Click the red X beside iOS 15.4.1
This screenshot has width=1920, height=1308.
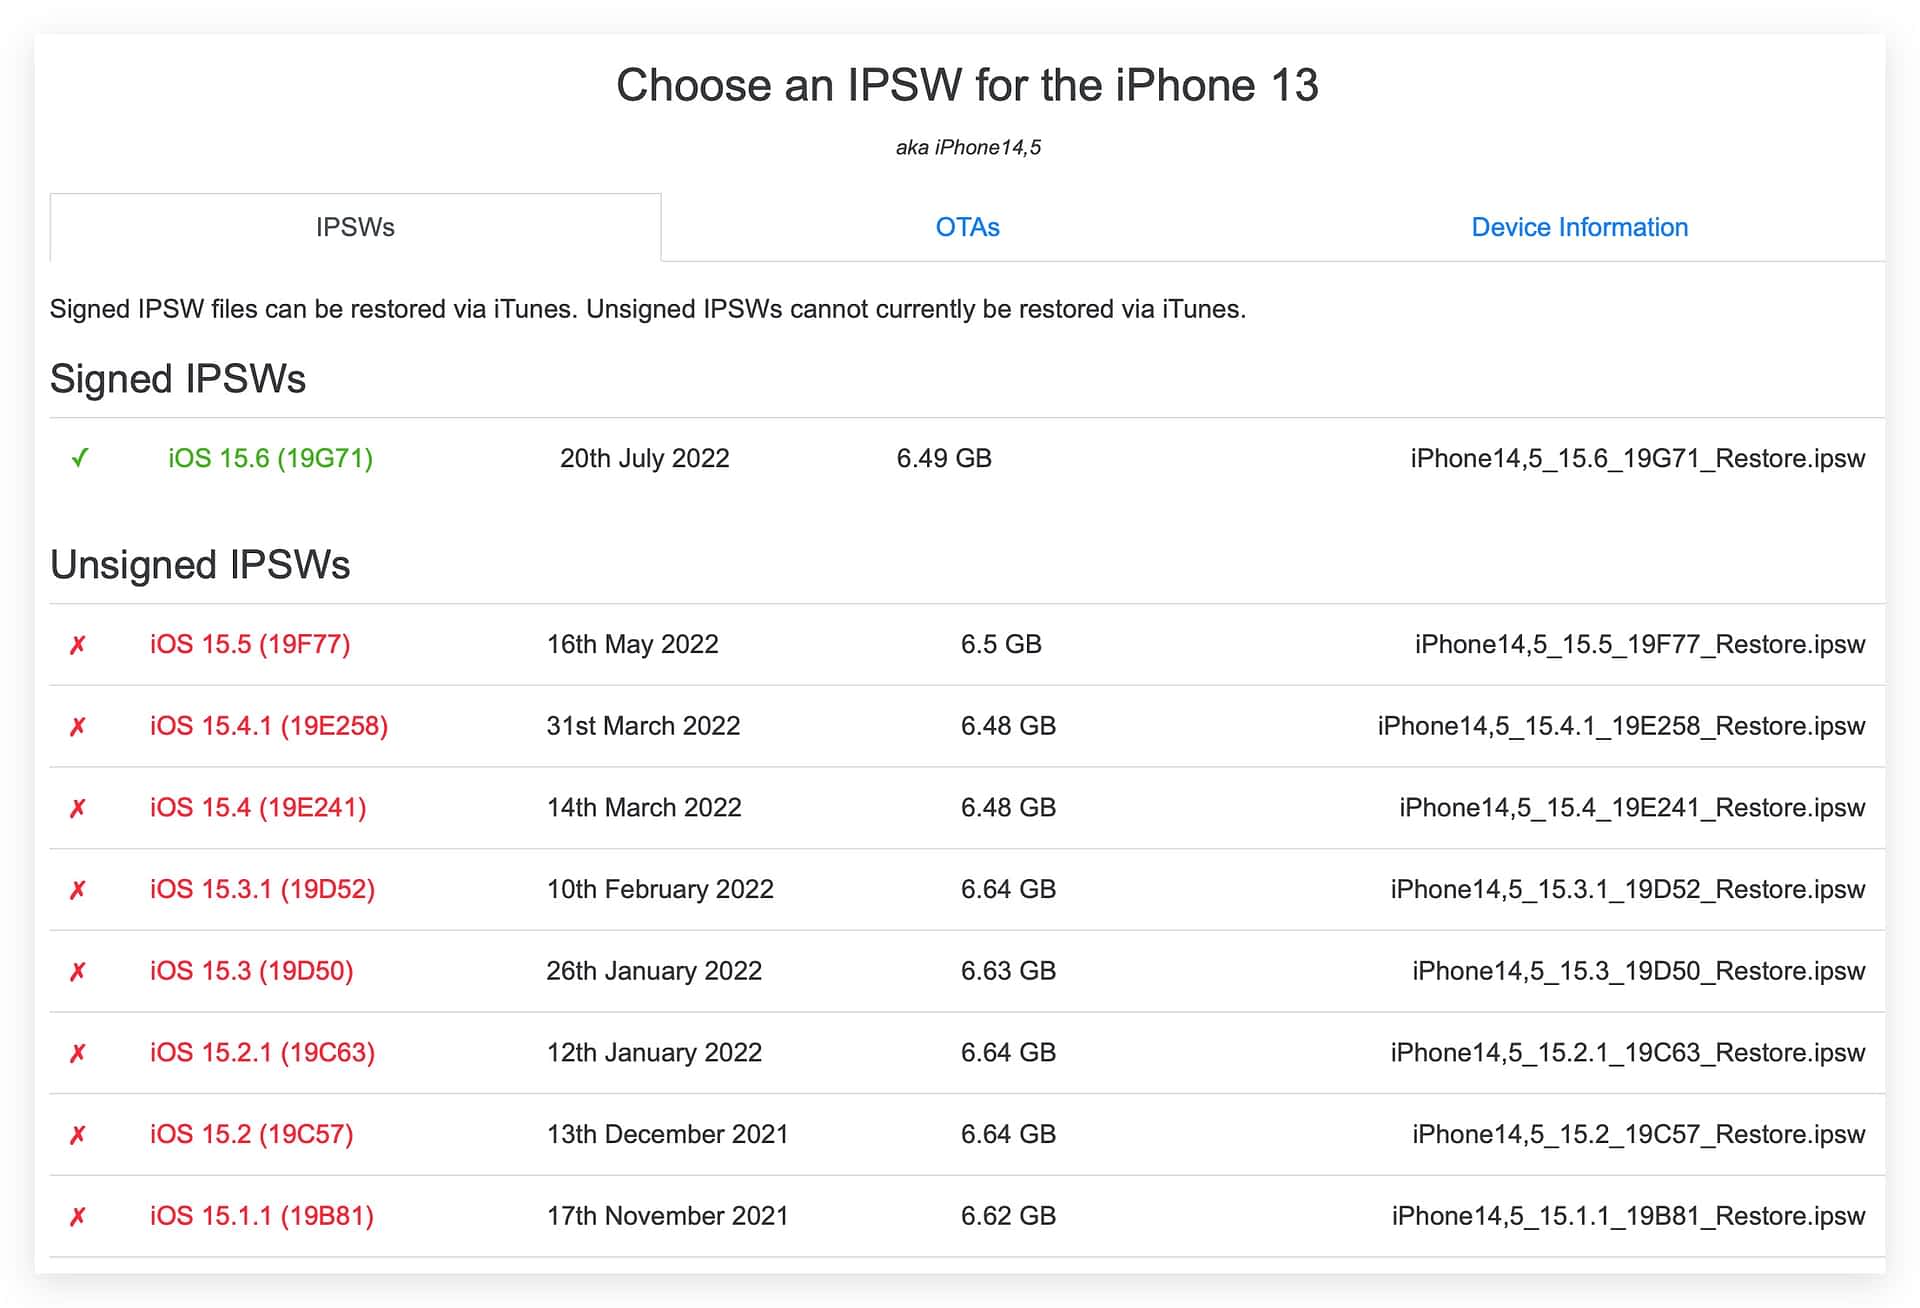(x=77, y=727)
